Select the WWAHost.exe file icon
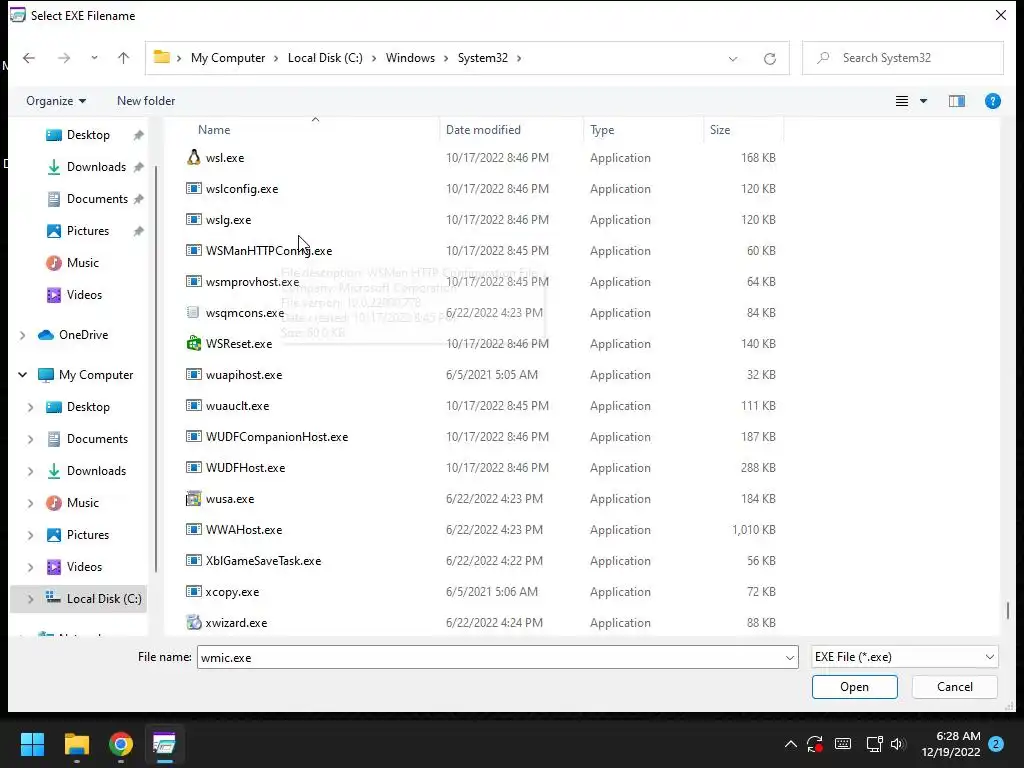The image size is (1024, 768). click(193, 530)
